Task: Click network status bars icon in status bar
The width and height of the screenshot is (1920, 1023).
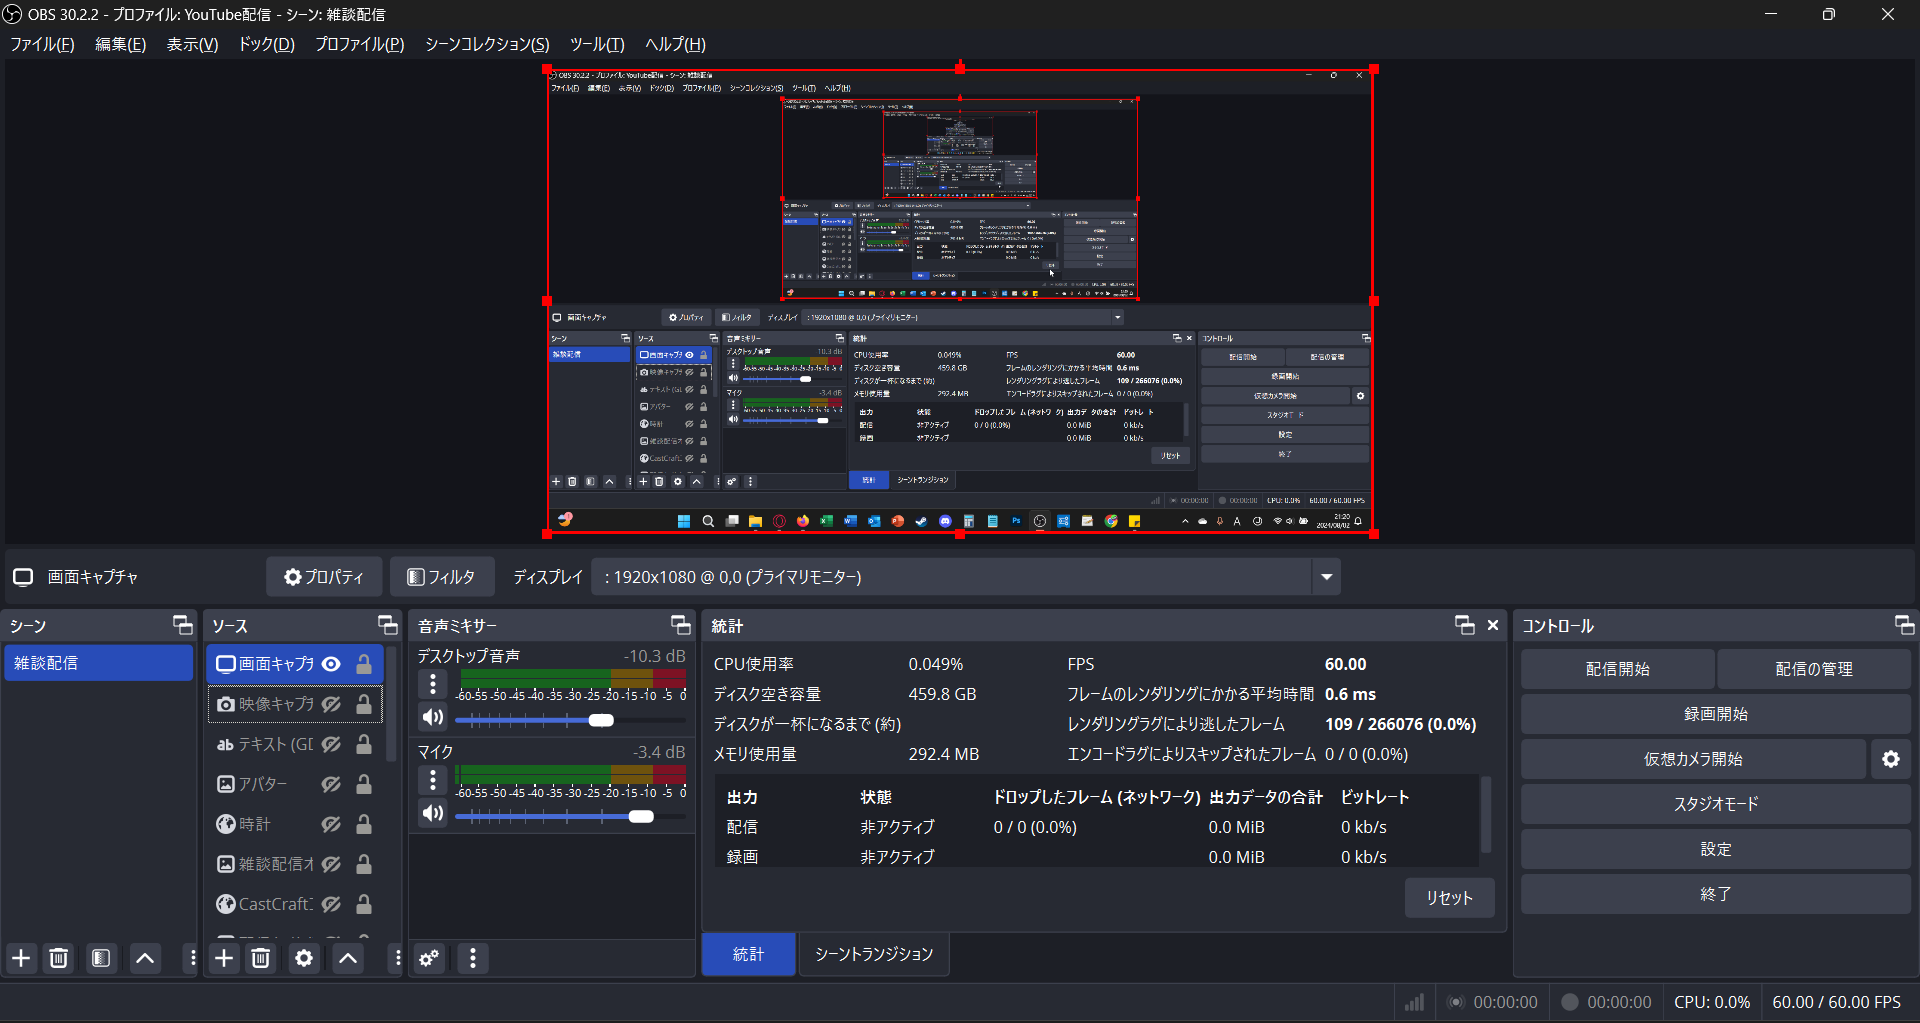Action: [1414, 1002]
